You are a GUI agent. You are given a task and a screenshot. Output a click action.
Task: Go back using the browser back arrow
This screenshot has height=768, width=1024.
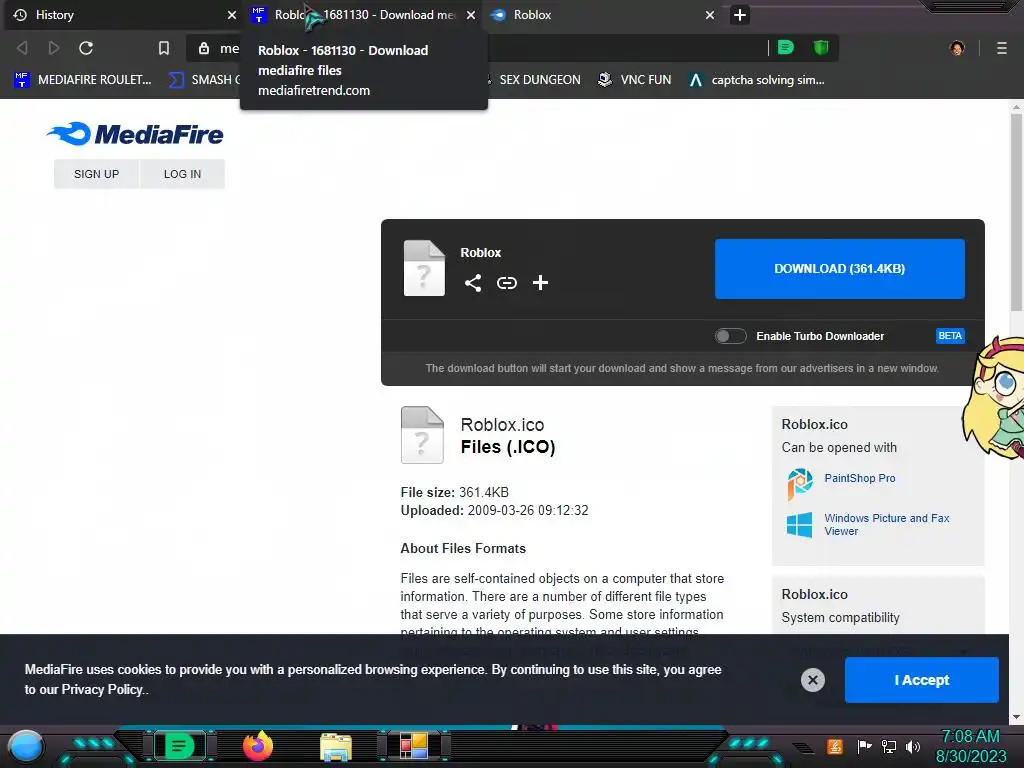(22, 48)
